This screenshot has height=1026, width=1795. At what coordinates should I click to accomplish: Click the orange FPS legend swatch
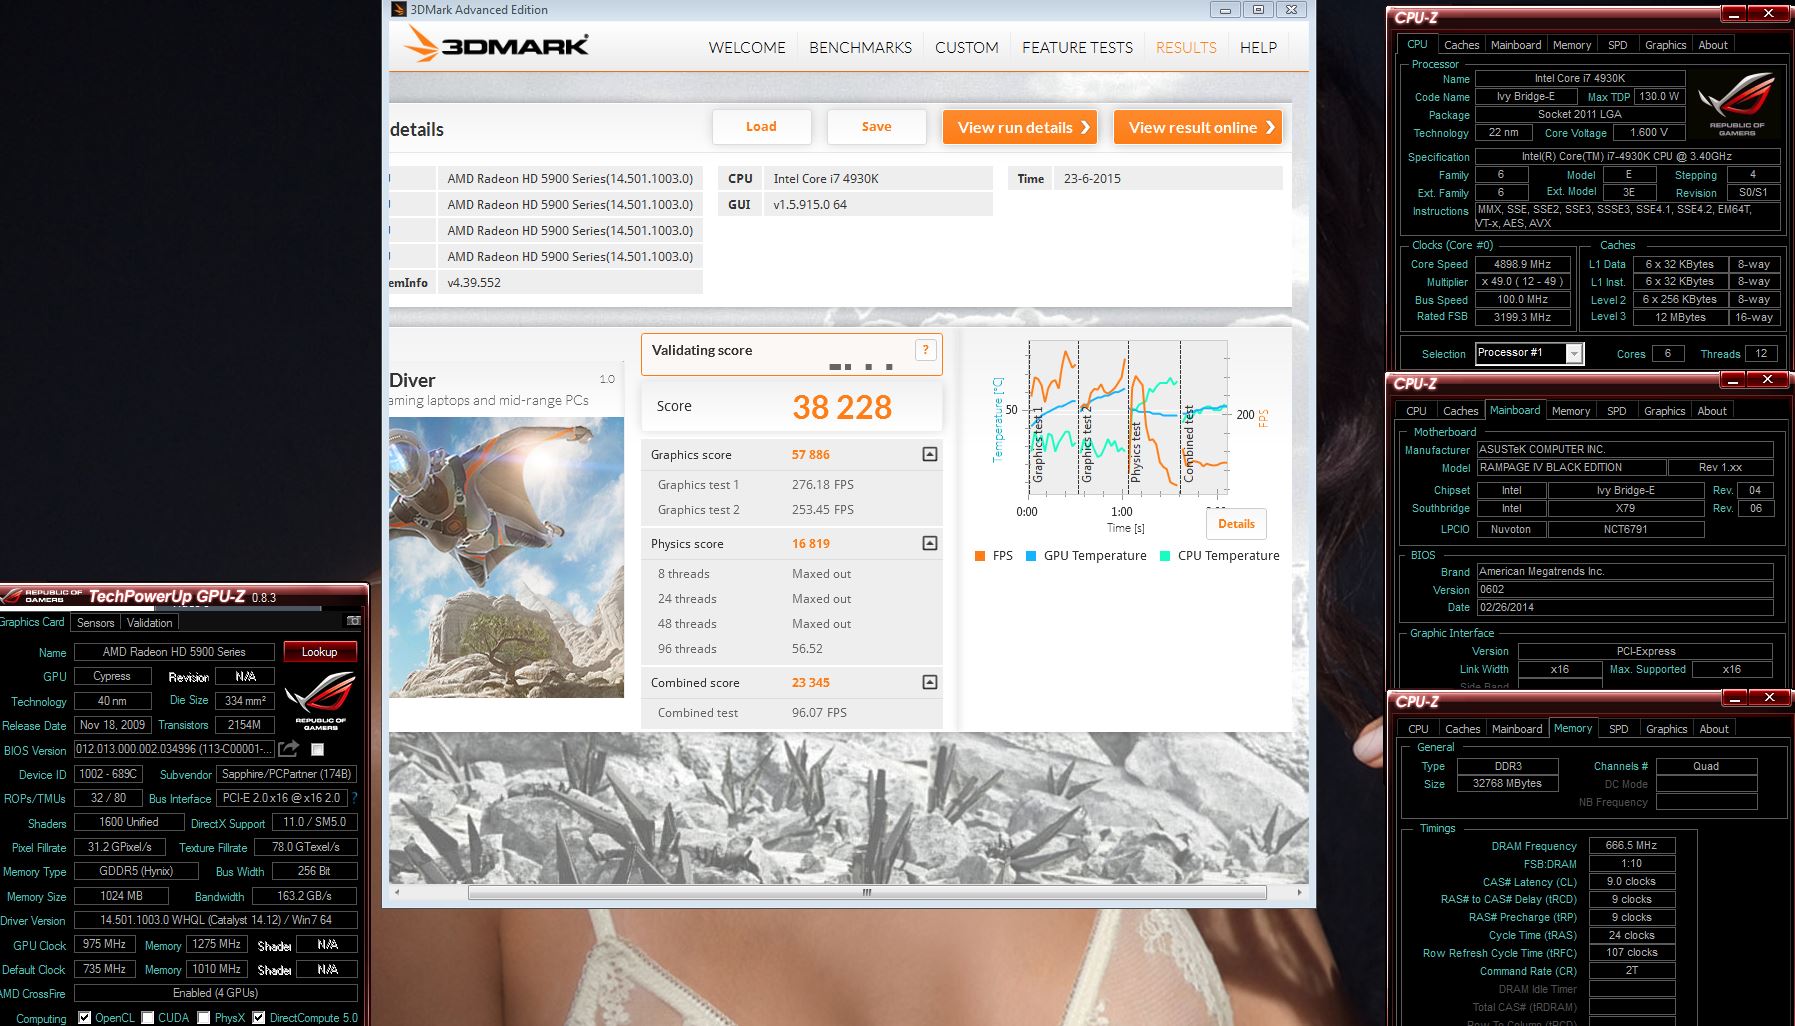980,556
